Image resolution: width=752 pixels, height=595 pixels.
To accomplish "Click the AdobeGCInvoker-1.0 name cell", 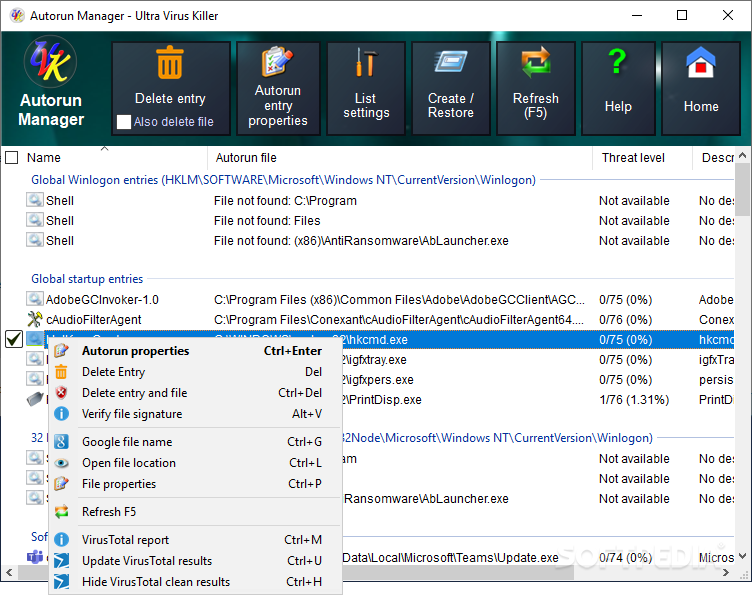I will [x=102, y=300].
